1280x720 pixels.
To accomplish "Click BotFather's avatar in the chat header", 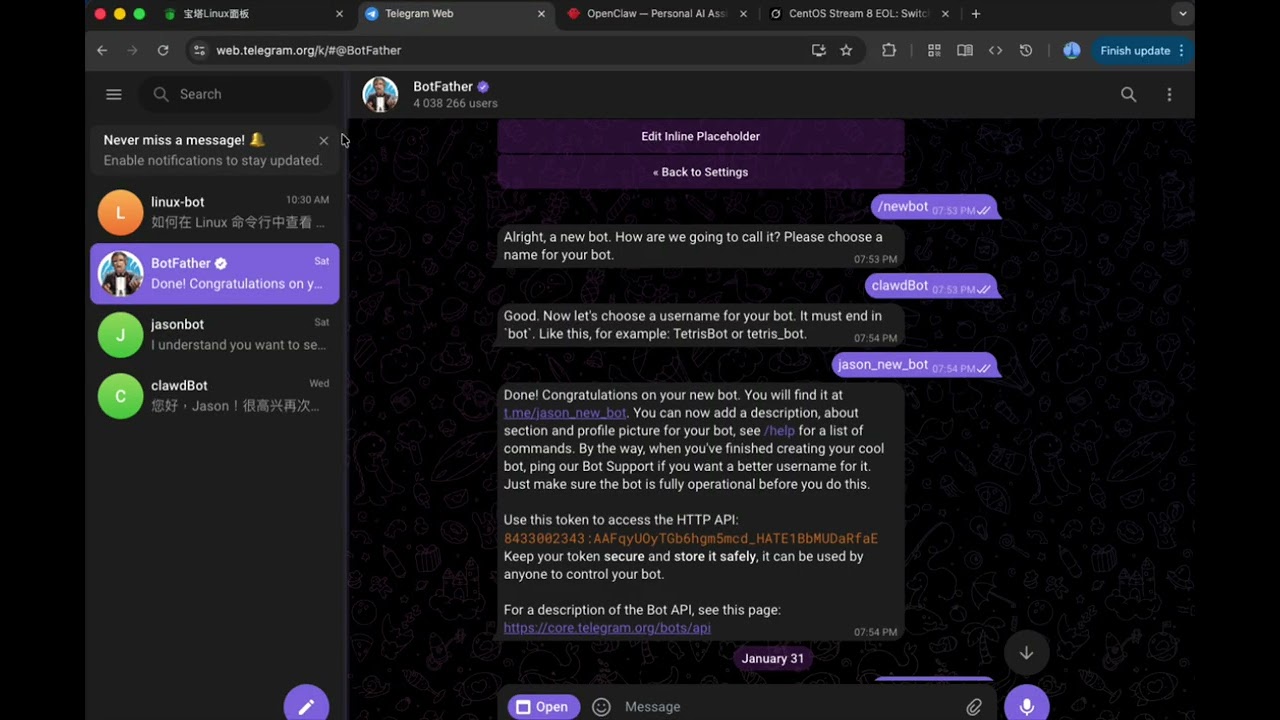I will (x=380, y=94).
